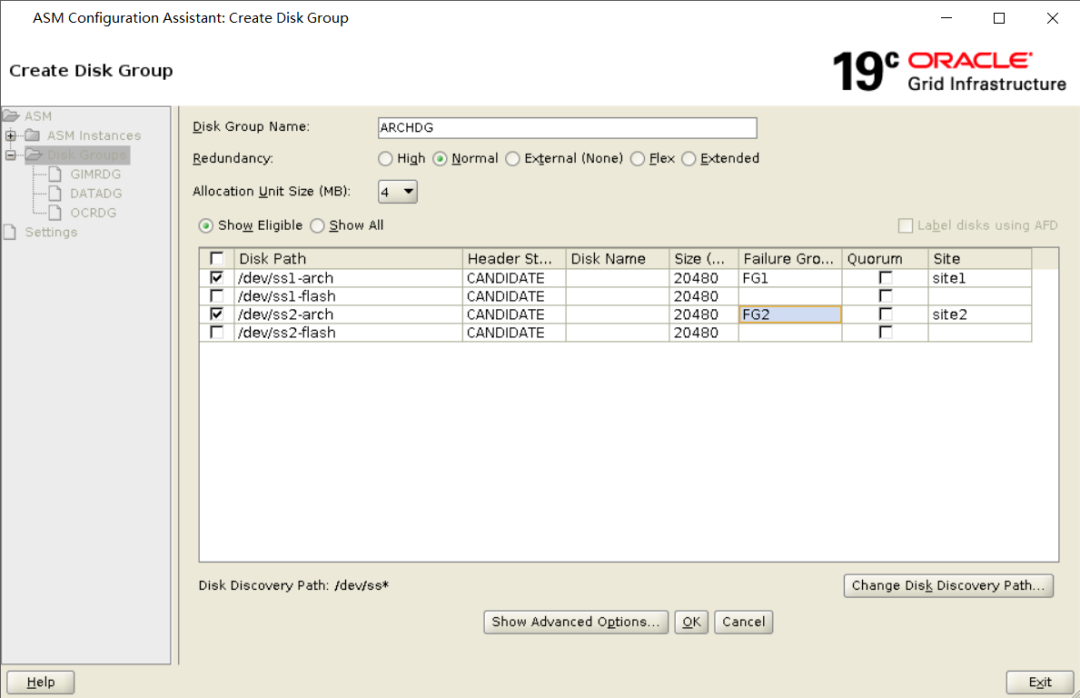This screenshot has height=698, width=1080.
Task: Select External (None) redundancy
Action: (512, 158)
